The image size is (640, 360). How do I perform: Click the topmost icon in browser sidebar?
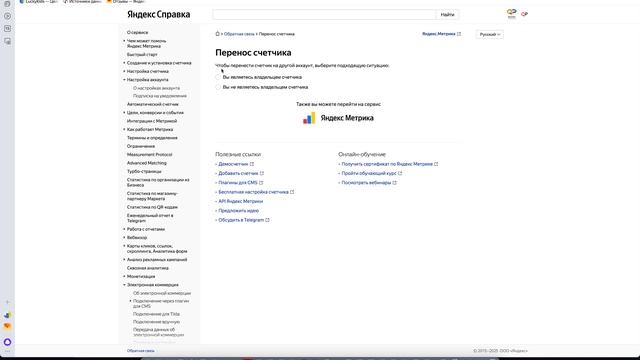coord(7,4)
